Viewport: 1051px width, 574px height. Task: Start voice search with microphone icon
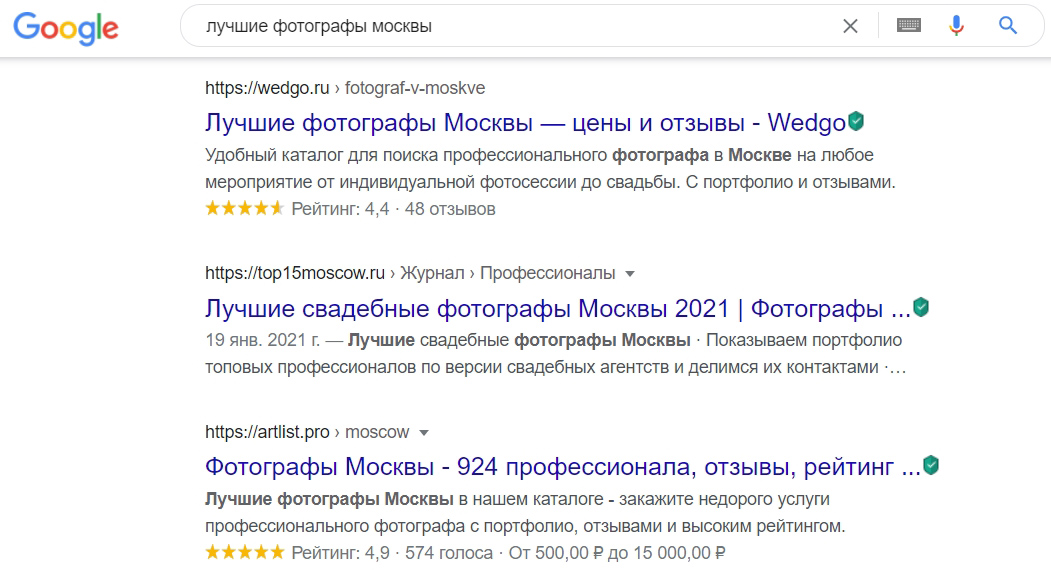tap(956, 27)
